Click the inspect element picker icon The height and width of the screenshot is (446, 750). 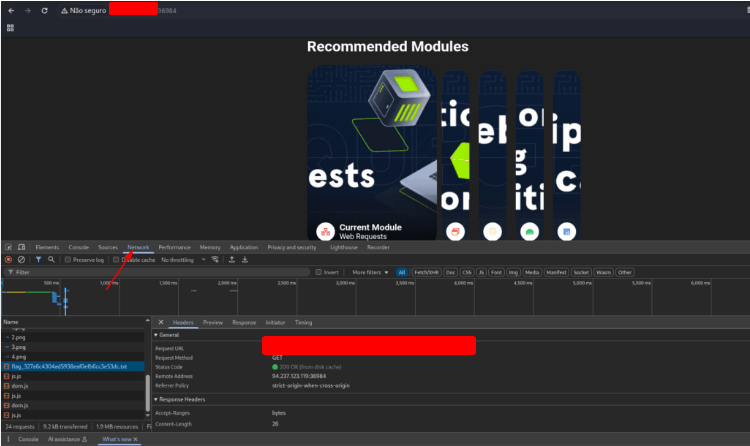[x=8, y=247]
